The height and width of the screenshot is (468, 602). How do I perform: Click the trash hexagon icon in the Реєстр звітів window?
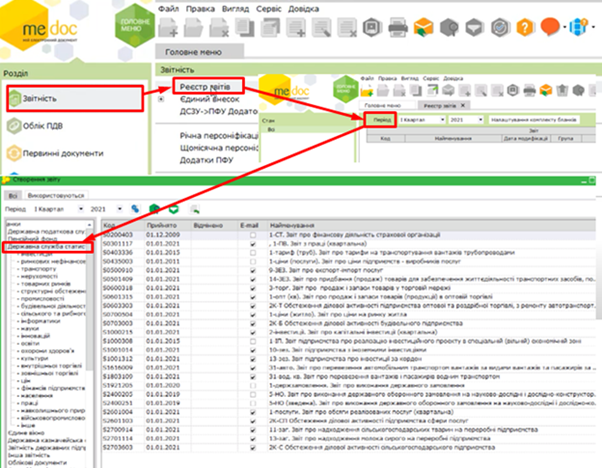[x=562, y=91]
